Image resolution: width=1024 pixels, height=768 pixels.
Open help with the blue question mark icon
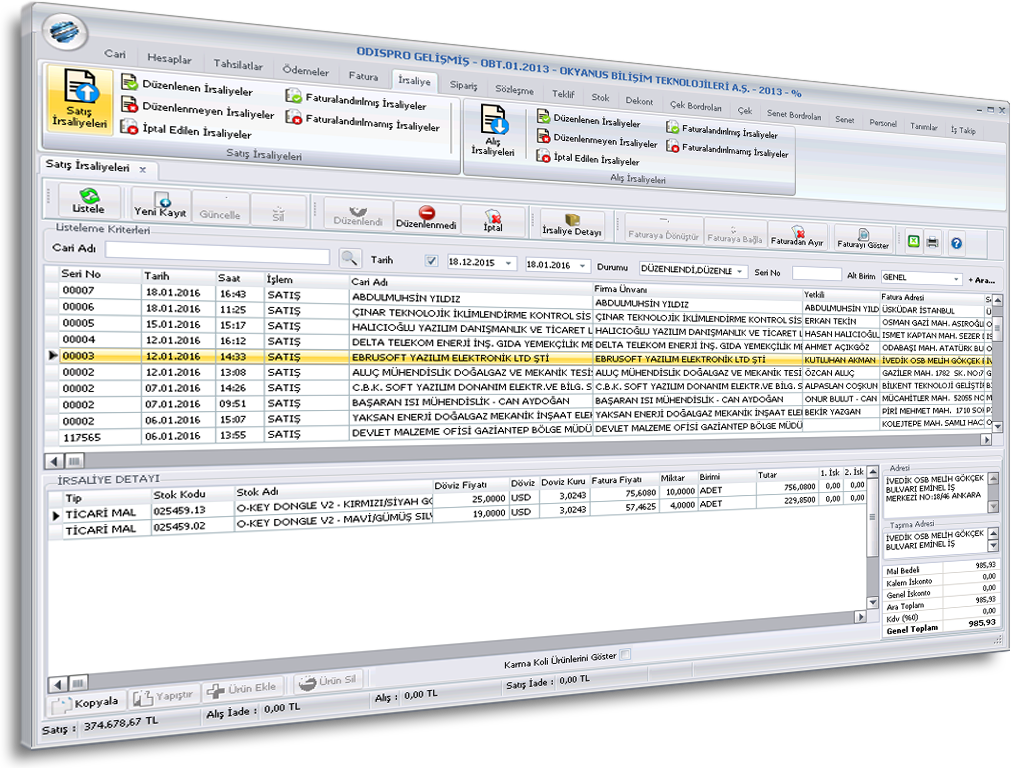pos(957,244)
